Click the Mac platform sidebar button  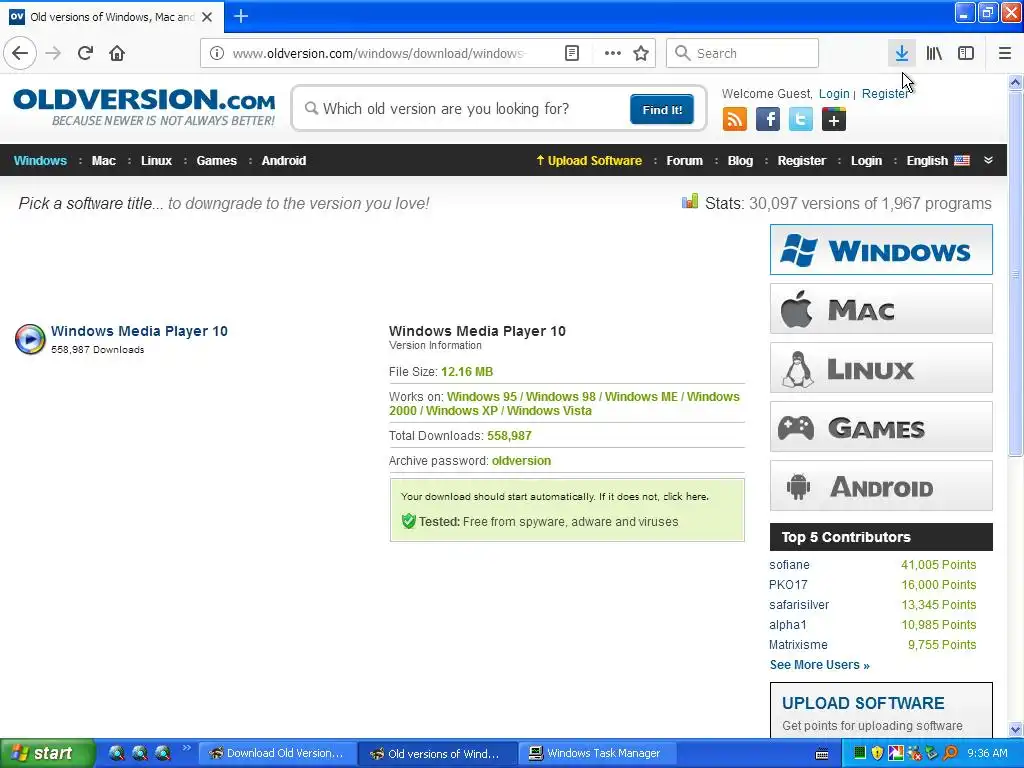(881, 309)
